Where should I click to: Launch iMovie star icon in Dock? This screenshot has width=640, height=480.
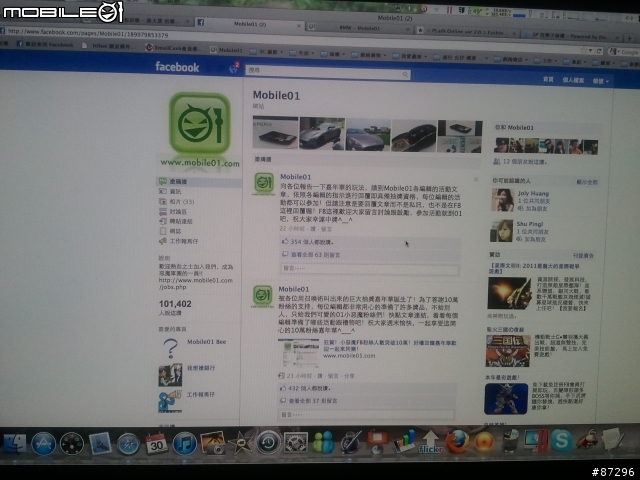click(240, 443)
